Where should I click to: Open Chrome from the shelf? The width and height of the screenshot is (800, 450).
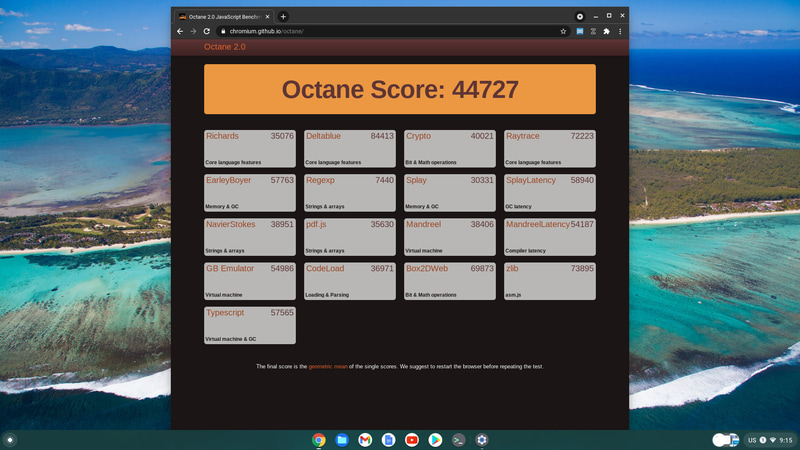[319, 440]
